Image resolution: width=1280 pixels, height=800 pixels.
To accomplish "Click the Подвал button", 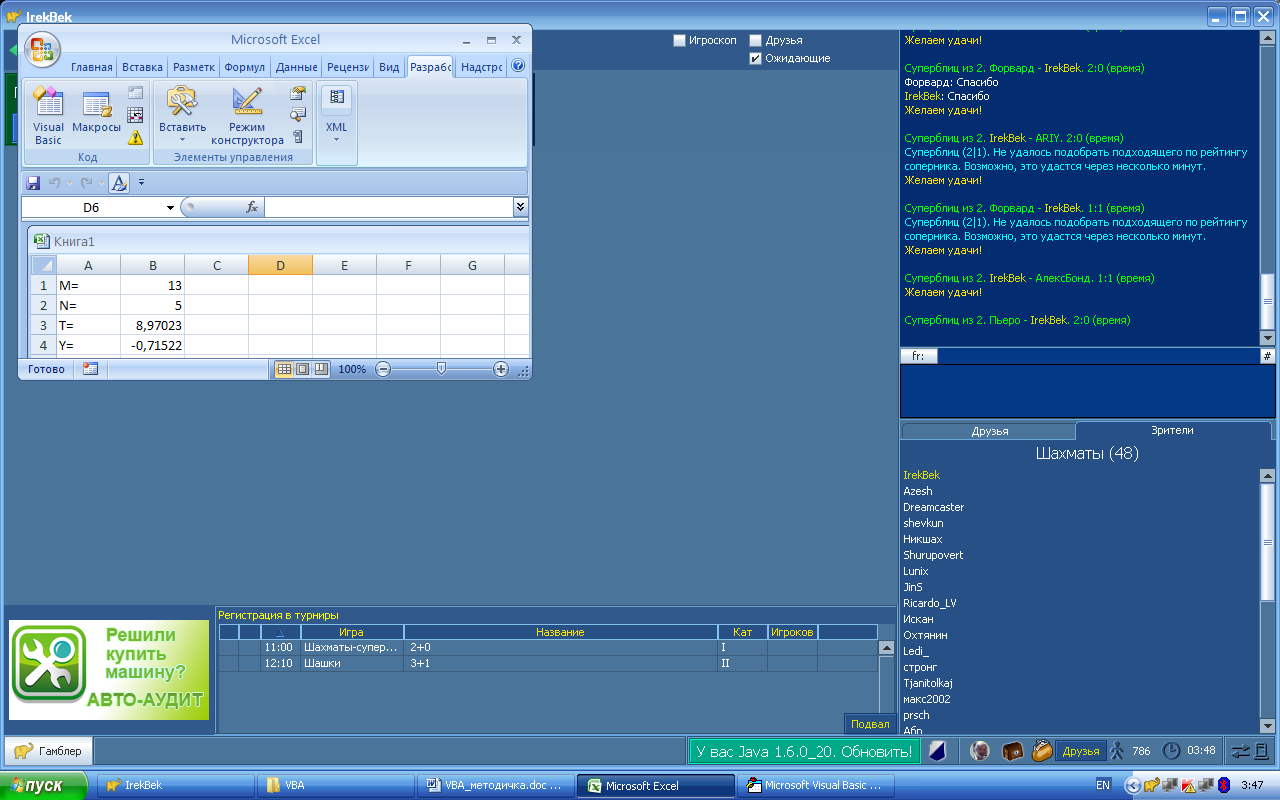I will (x=870, y=724).
